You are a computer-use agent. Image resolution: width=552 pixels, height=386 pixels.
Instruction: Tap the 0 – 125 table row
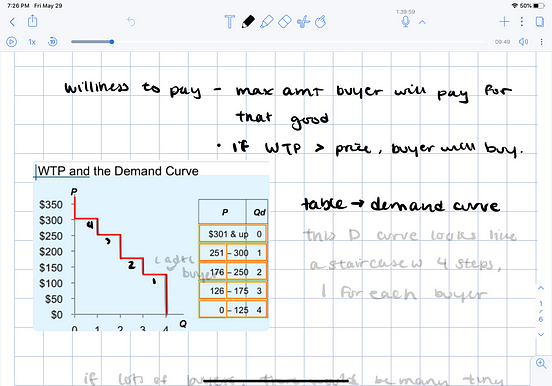tap(233, 310)
